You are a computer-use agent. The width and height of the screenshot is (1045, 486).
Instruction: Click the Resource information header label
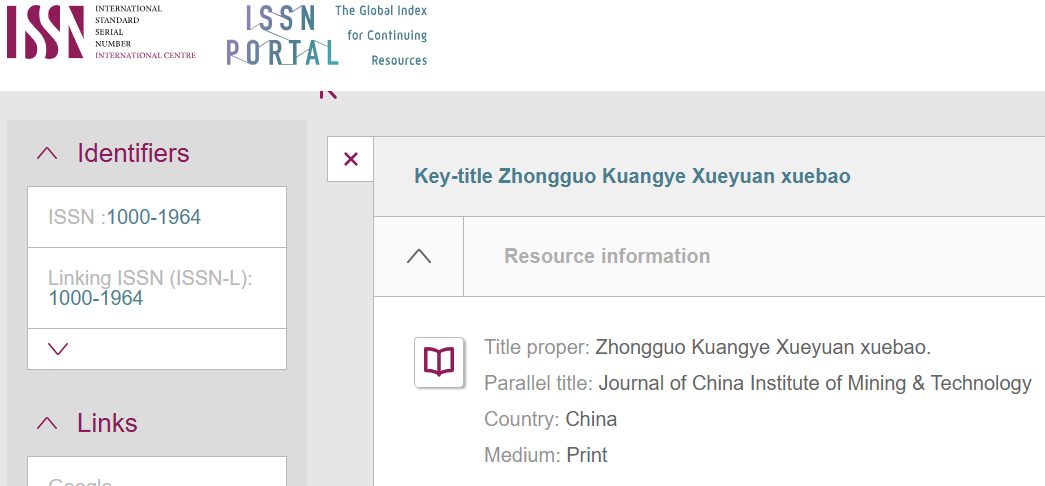tap(607, 256)
